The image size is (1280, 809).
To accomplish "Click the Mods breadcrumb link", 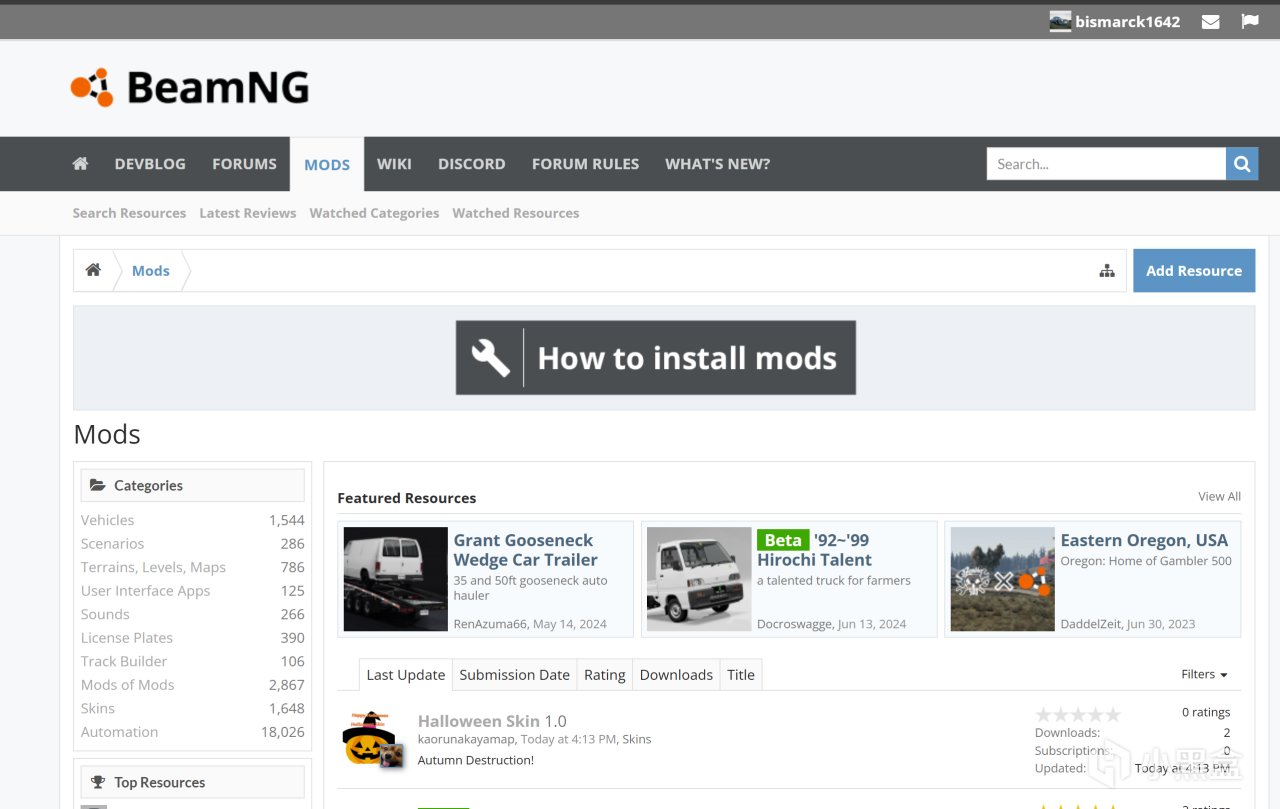I will pos(151,271).
